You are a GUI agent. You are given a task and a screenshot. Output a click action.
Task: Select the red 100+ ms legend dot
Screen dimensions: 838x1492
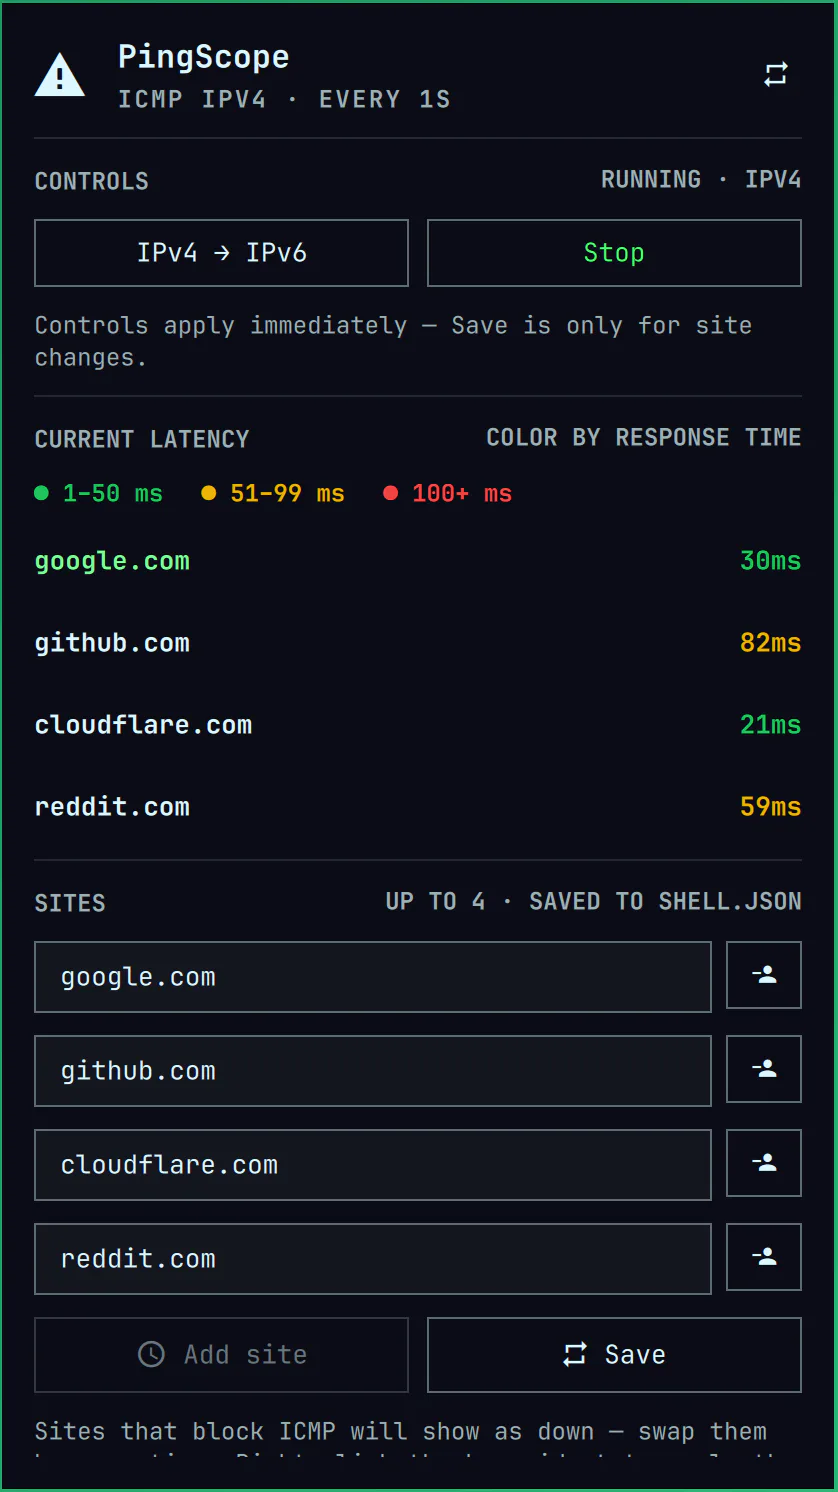point(391,493)
